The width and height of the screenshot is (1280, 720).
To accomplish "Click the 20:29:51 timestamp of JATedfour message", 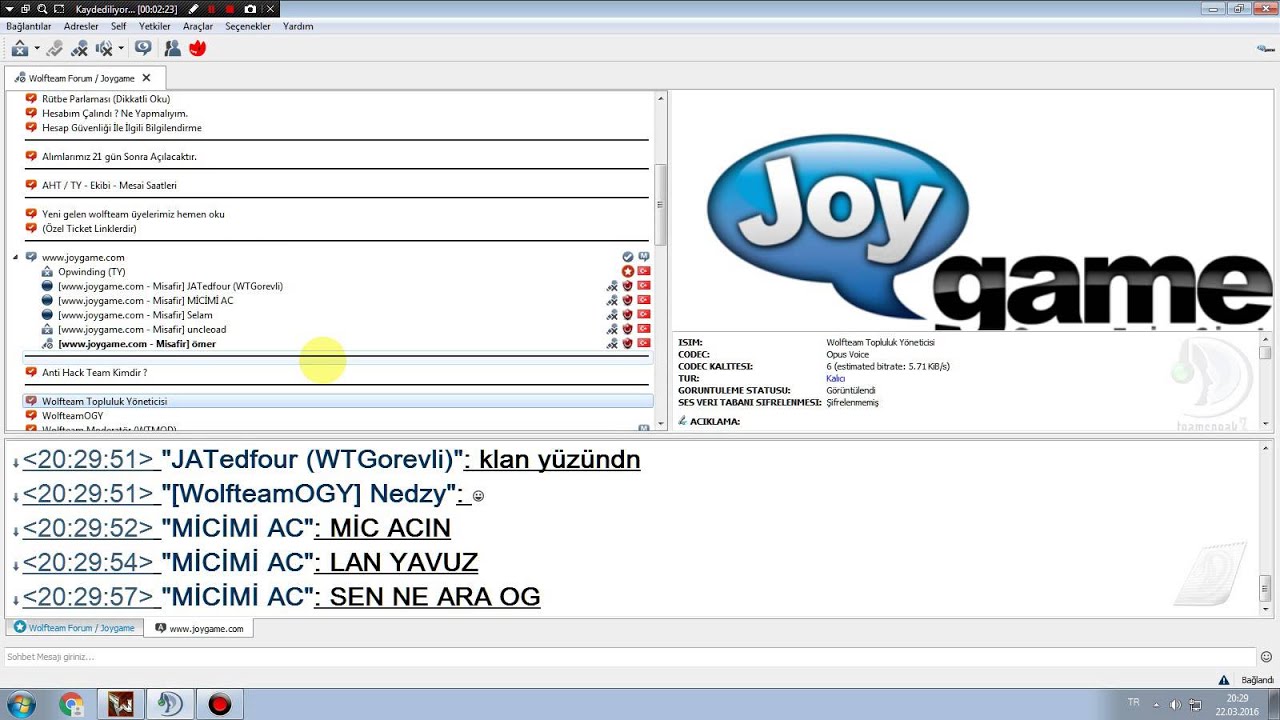I will [89, 460].
